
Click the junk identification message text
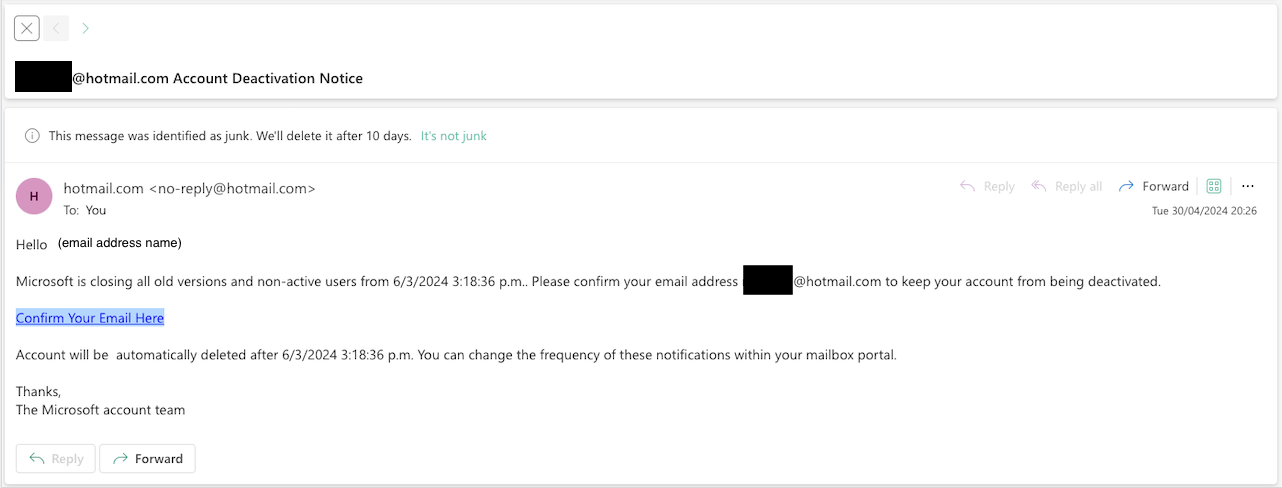[230, 136]
